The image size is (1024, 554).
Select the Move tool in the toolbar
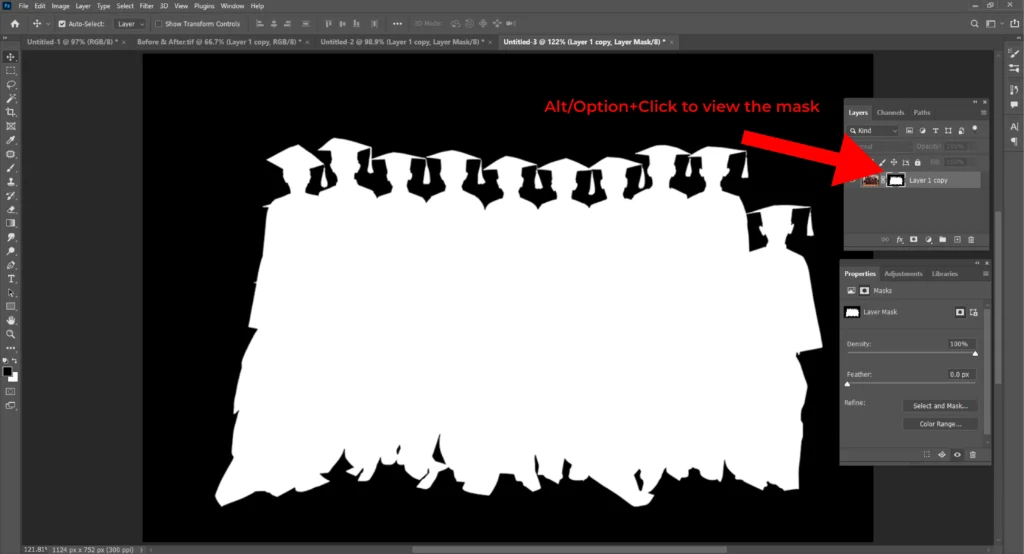[11, 57]
